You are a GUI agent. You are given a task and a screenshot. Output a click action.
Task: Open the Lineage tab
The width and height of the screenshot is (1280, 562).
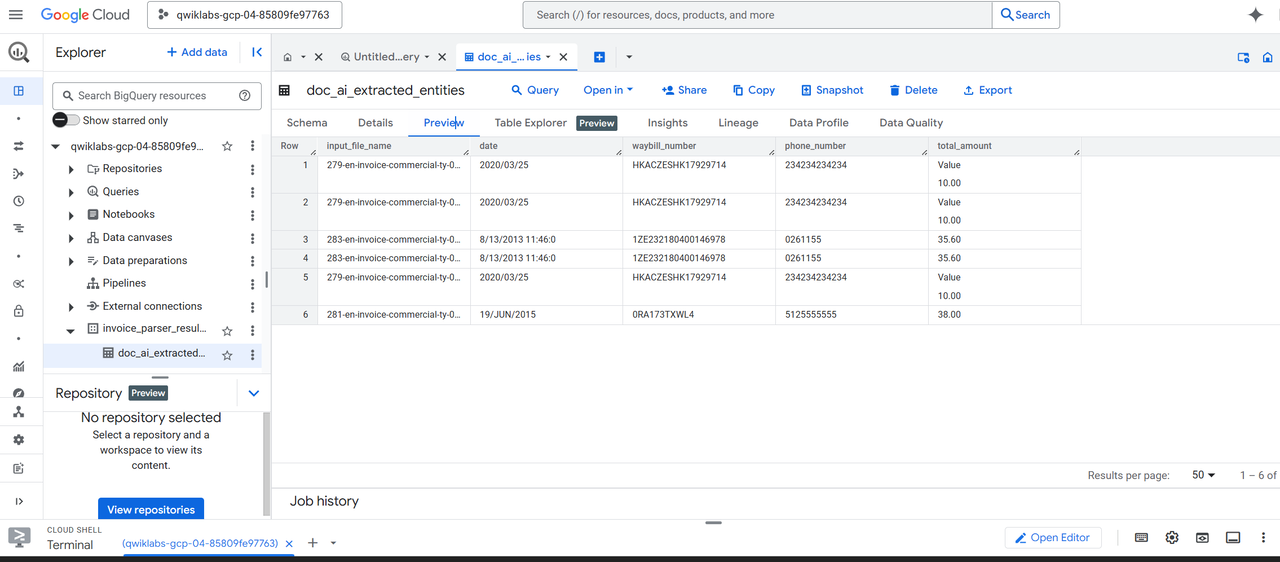coord(738,123)
